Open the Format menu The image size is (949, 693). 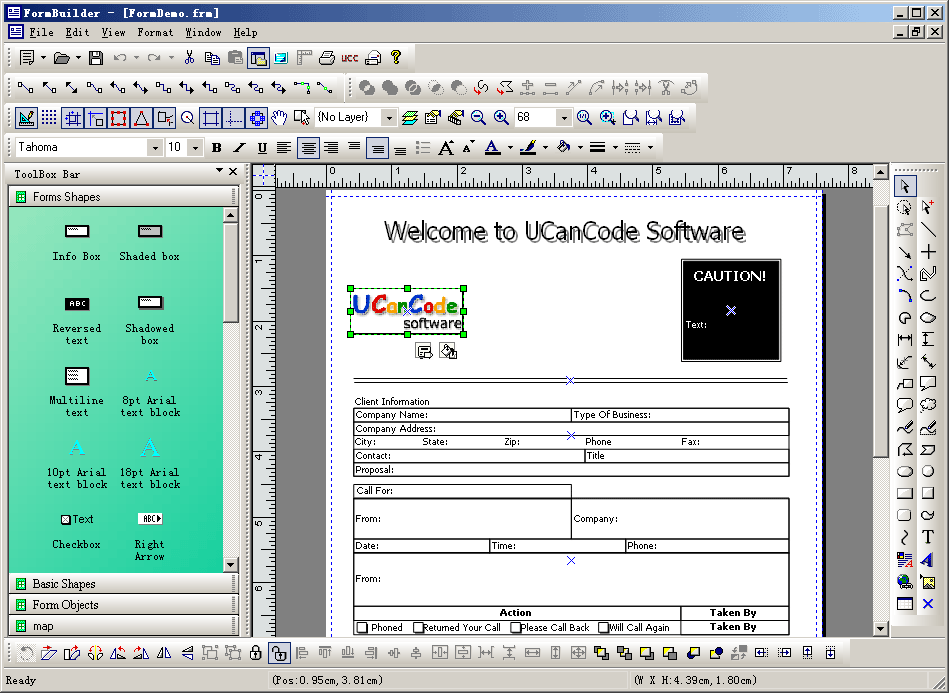tap(155, 32)
